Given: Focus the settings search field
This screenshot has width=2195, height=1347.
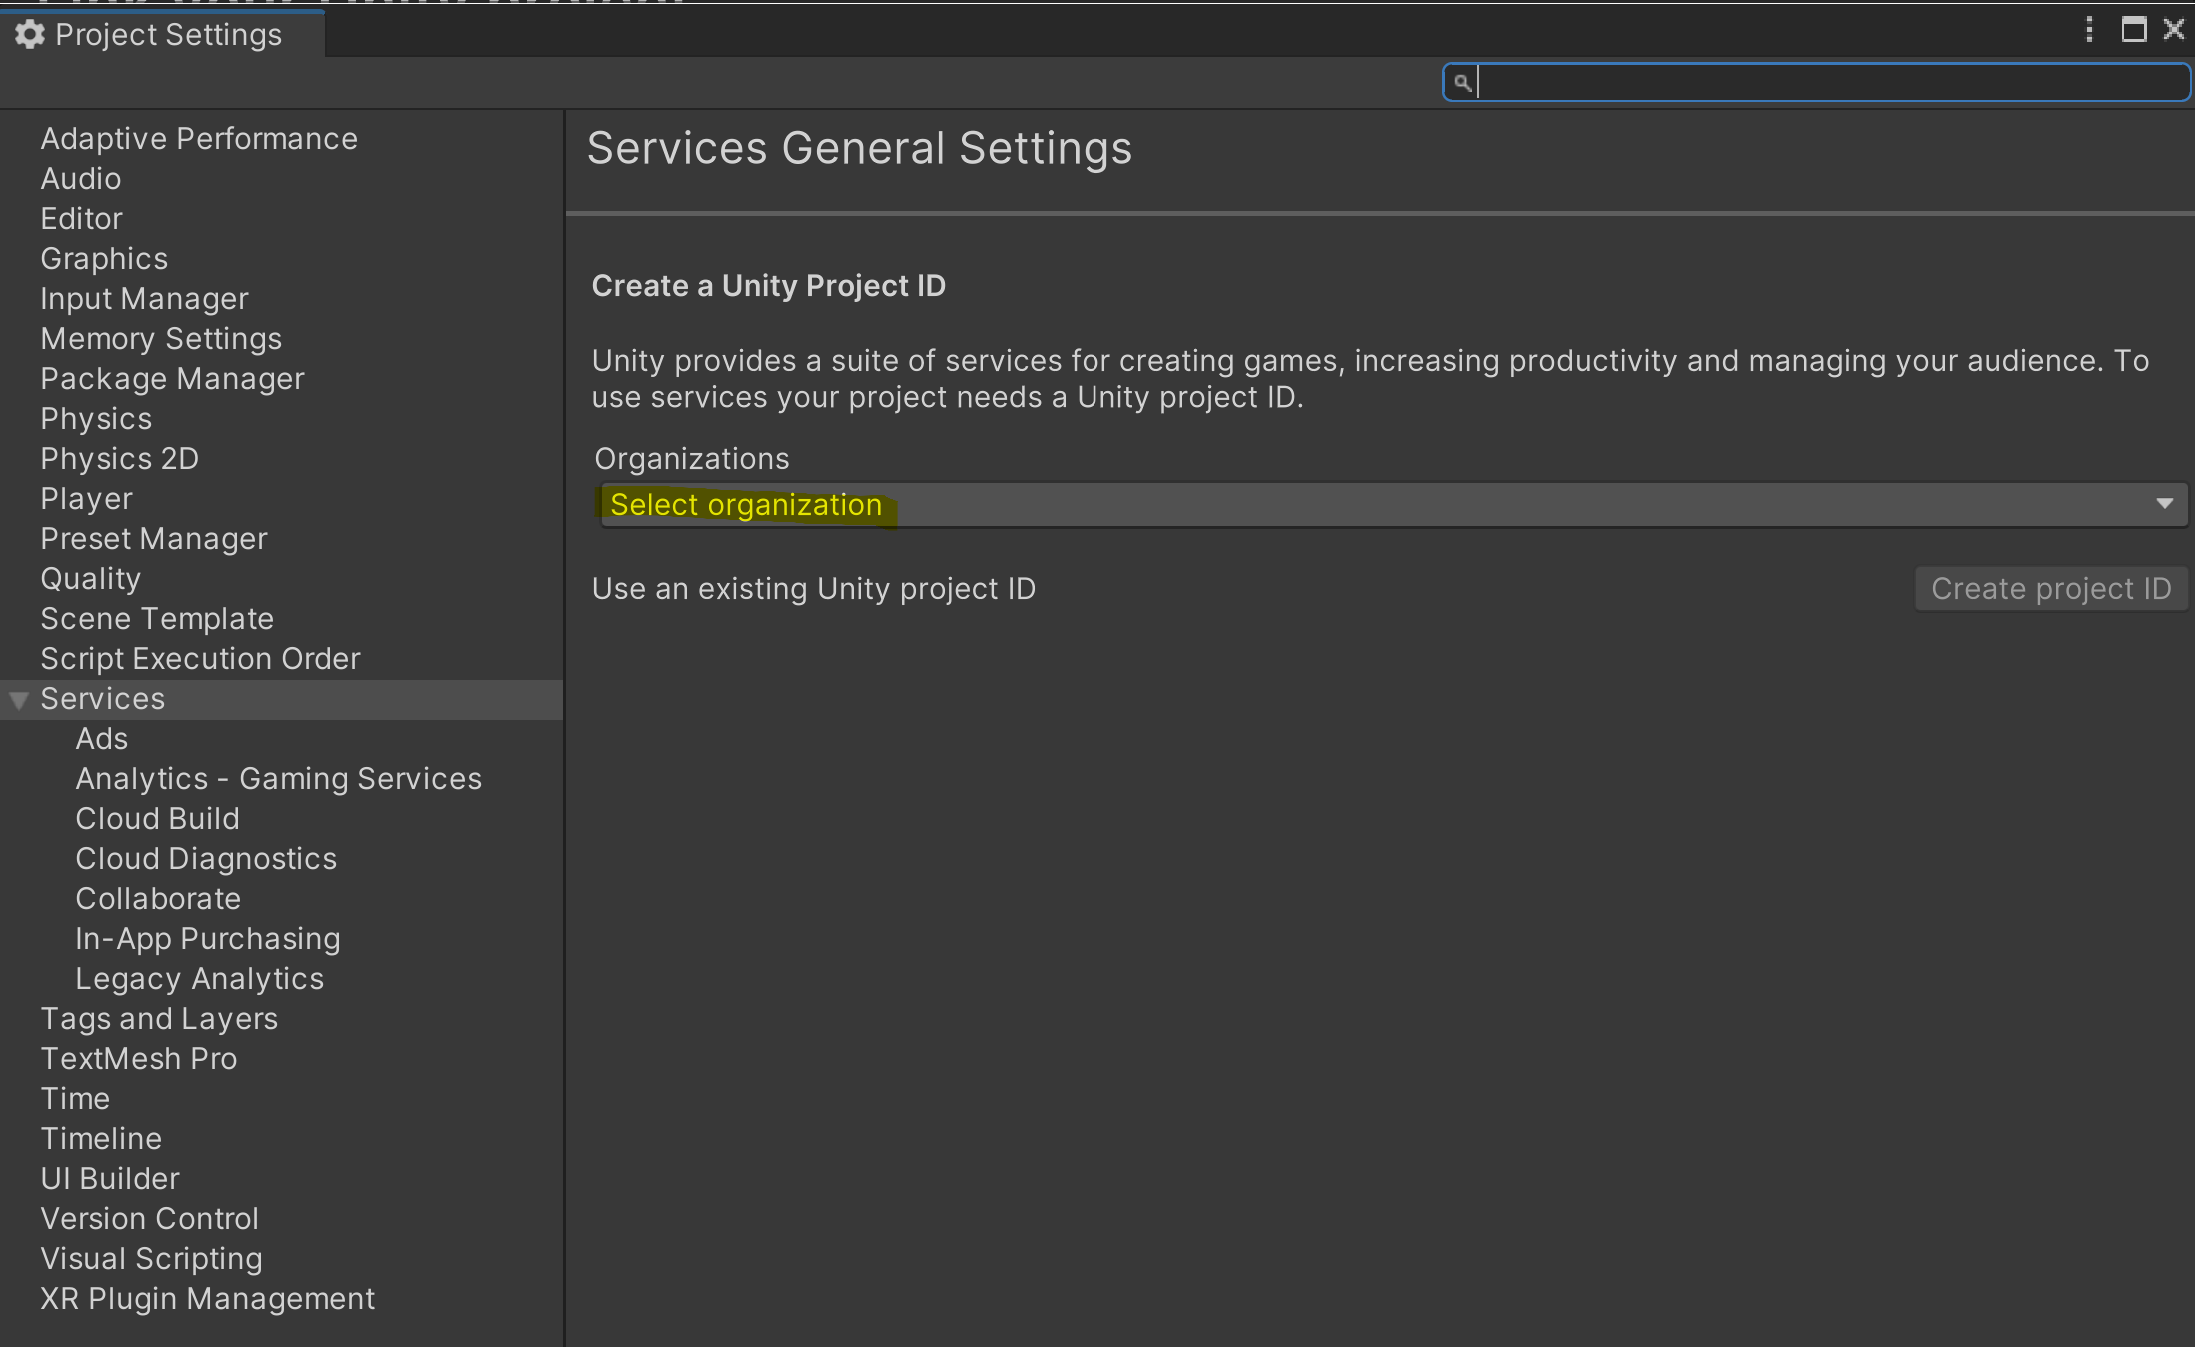Looking at the screenshot, I should coord(1816,82).
